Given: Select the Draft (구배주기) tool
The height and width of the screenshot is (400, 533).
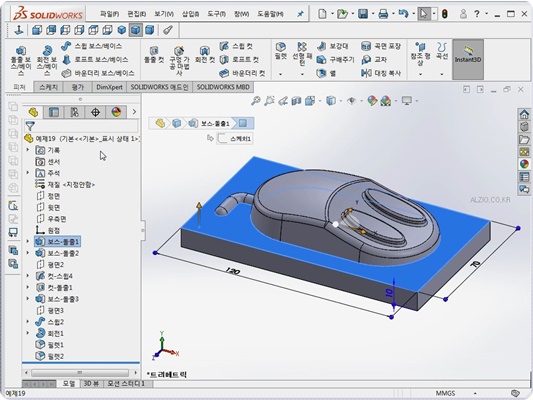Looking at the screenshot, I should tap(336, 59).
